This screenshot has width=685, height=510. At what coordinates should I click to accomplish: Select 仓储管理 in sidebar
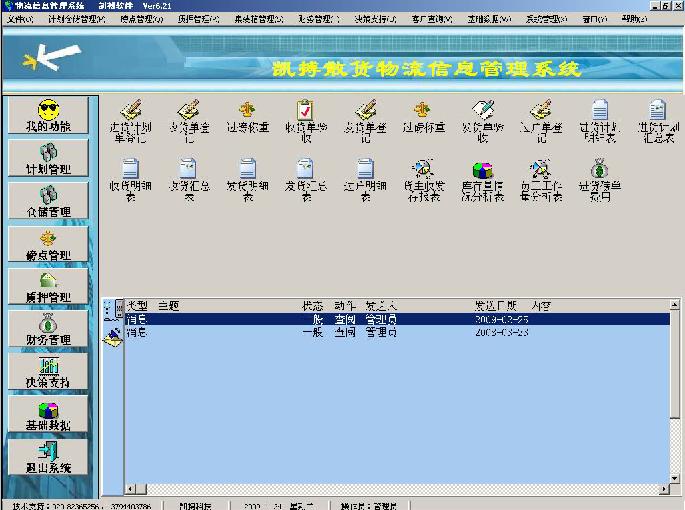coord(48,201)
